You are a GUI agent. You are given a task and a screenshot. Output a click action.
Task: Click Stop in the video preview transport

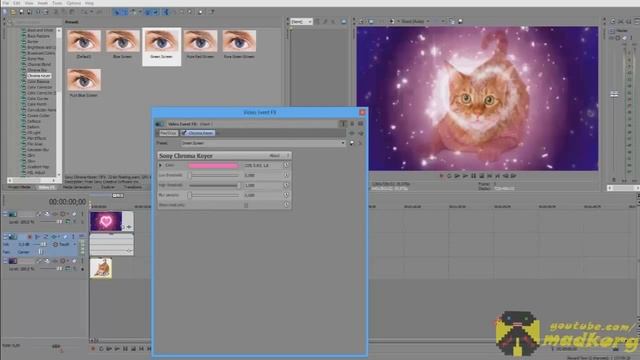click(x=482, y=176)
